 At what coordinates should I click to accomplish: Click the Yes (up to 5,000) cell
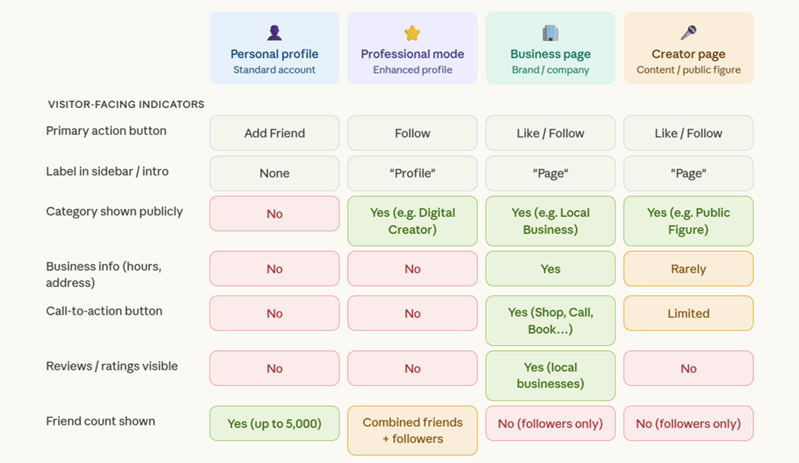click(x=274, y=423)
